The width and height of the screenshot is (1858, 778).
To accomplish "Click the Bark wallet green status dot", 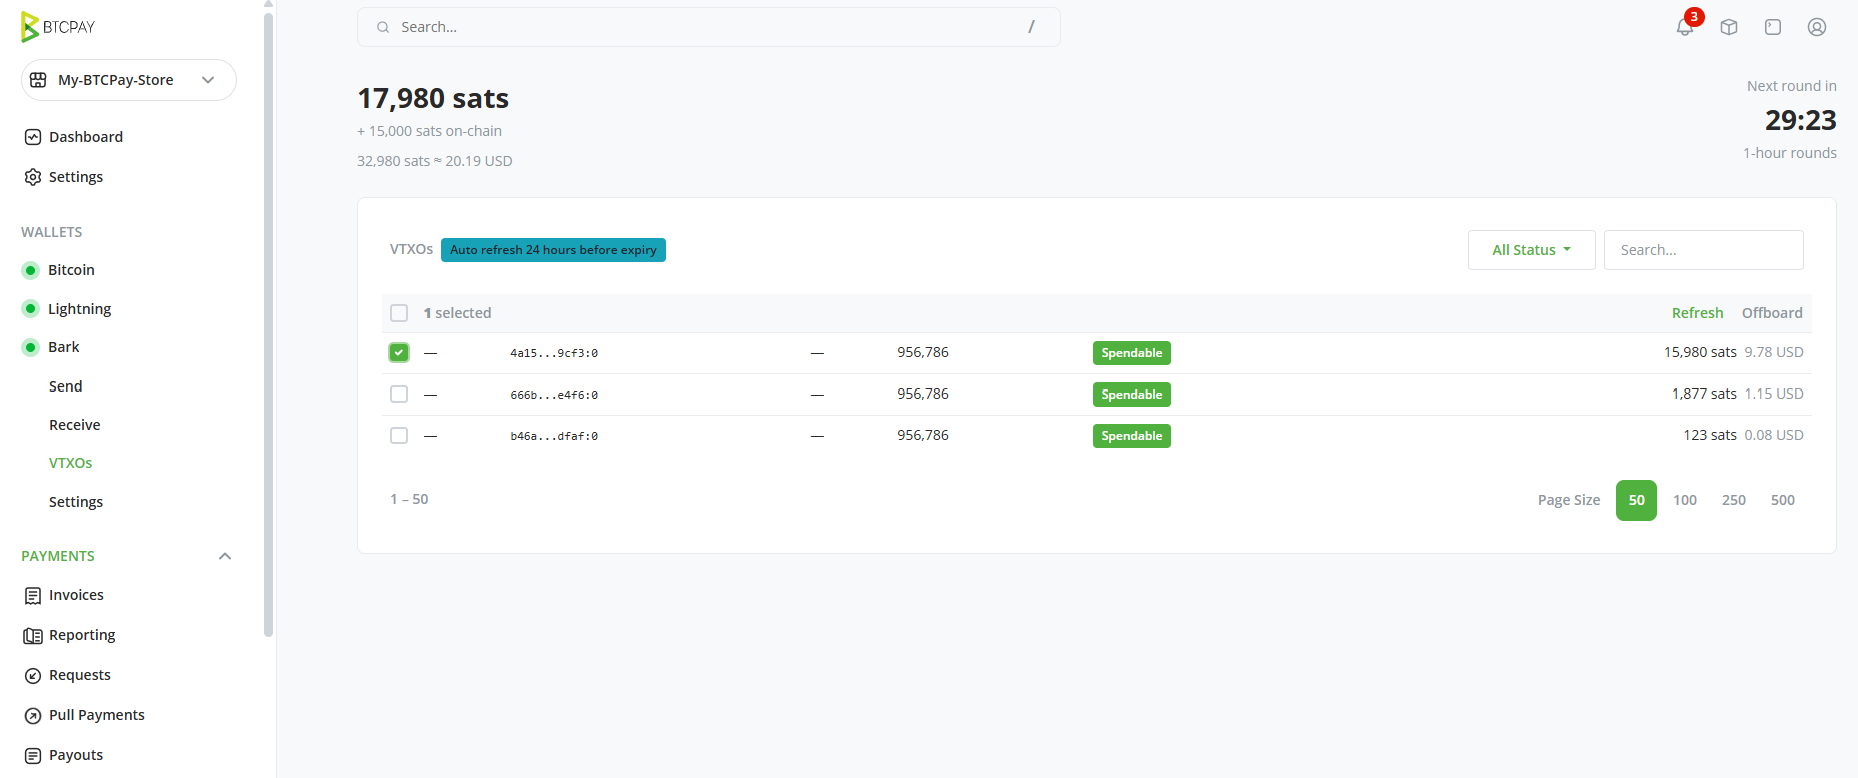I will (x=31, y=347).
